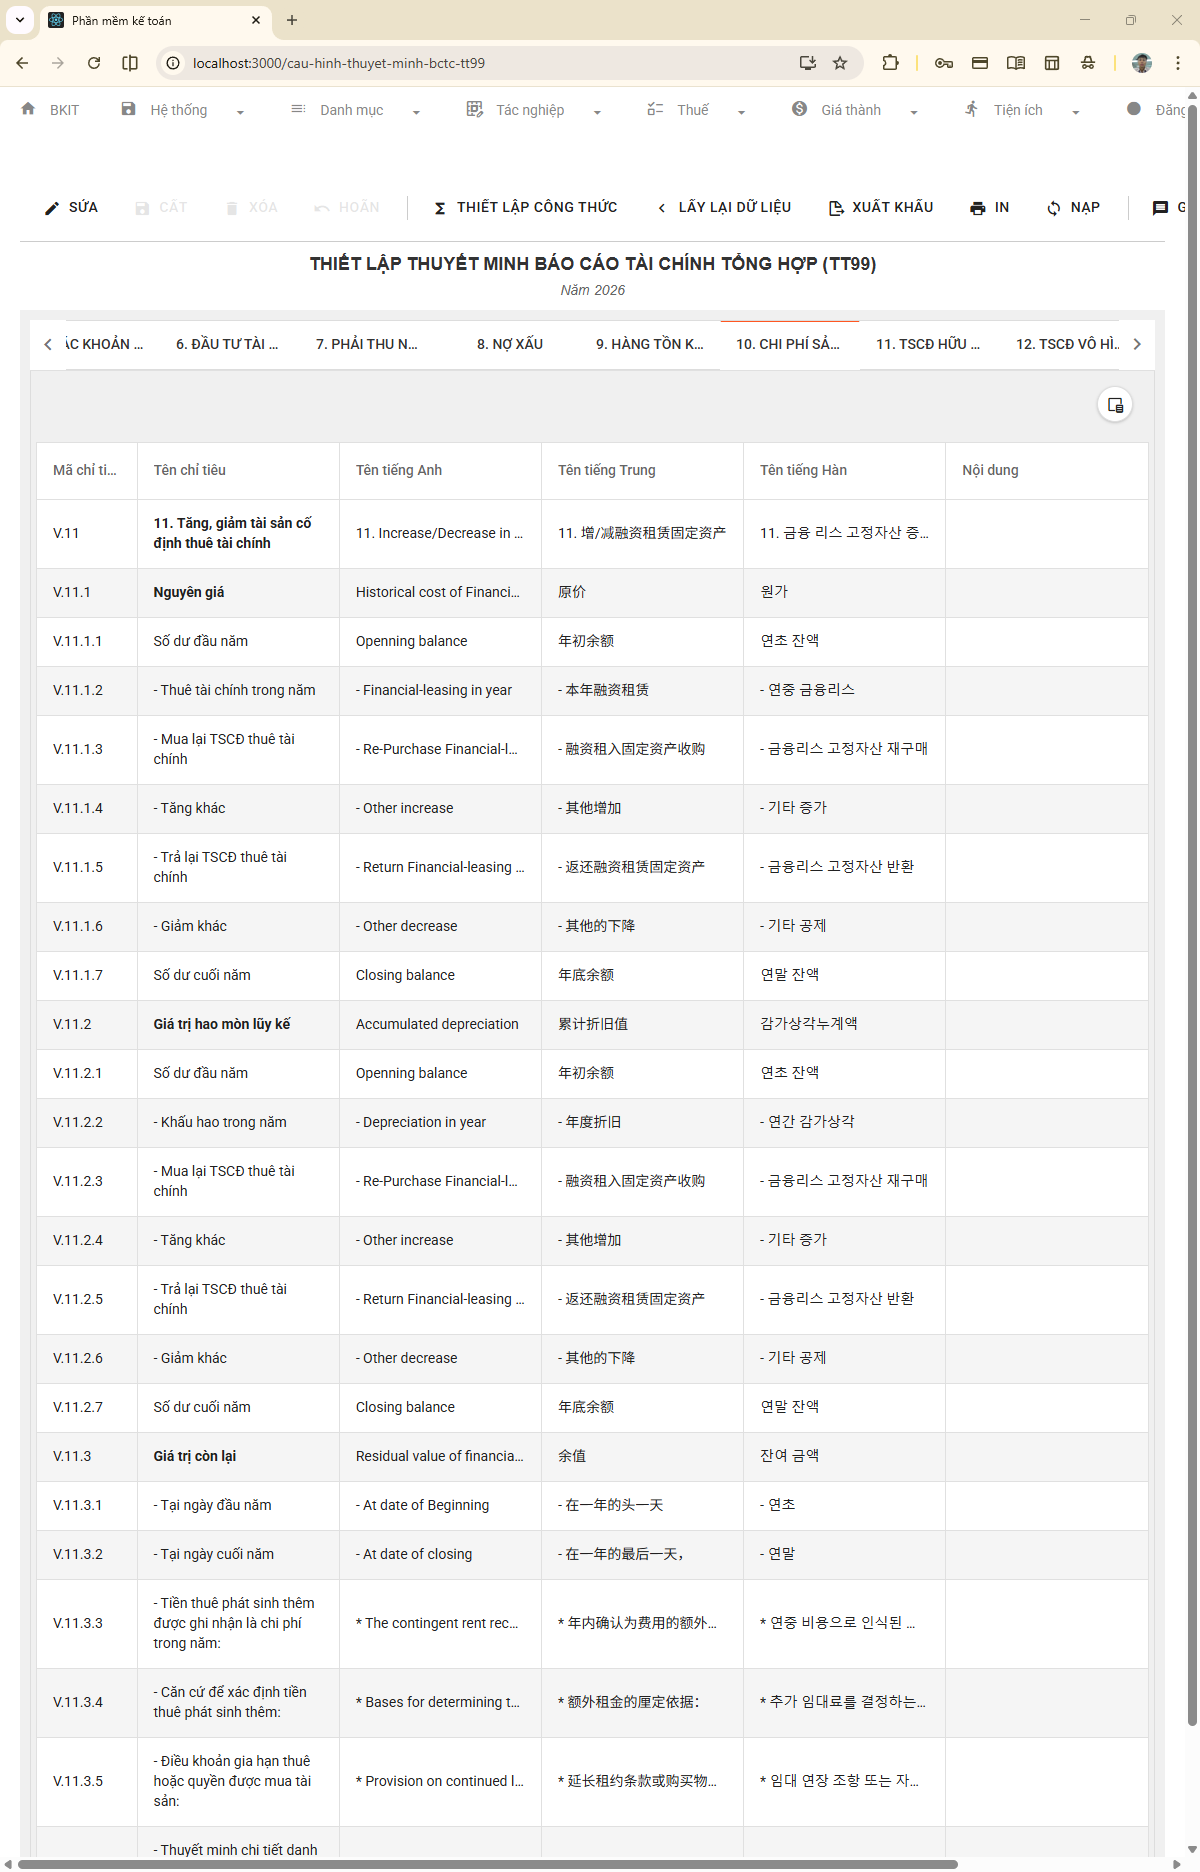Reload the page in the browser
Image resolution: width=1200 pixels, height=1872 pixels.
(94, 63)
